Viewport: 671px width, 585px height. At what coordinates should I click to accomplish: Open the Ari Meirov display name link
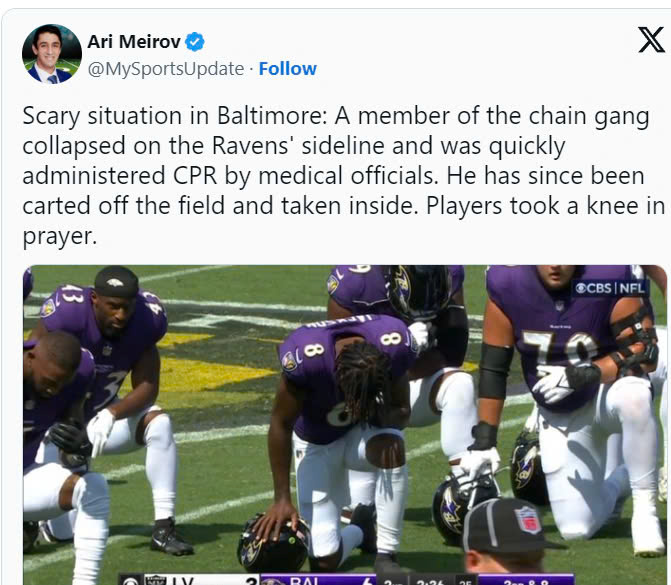point(134,42)
